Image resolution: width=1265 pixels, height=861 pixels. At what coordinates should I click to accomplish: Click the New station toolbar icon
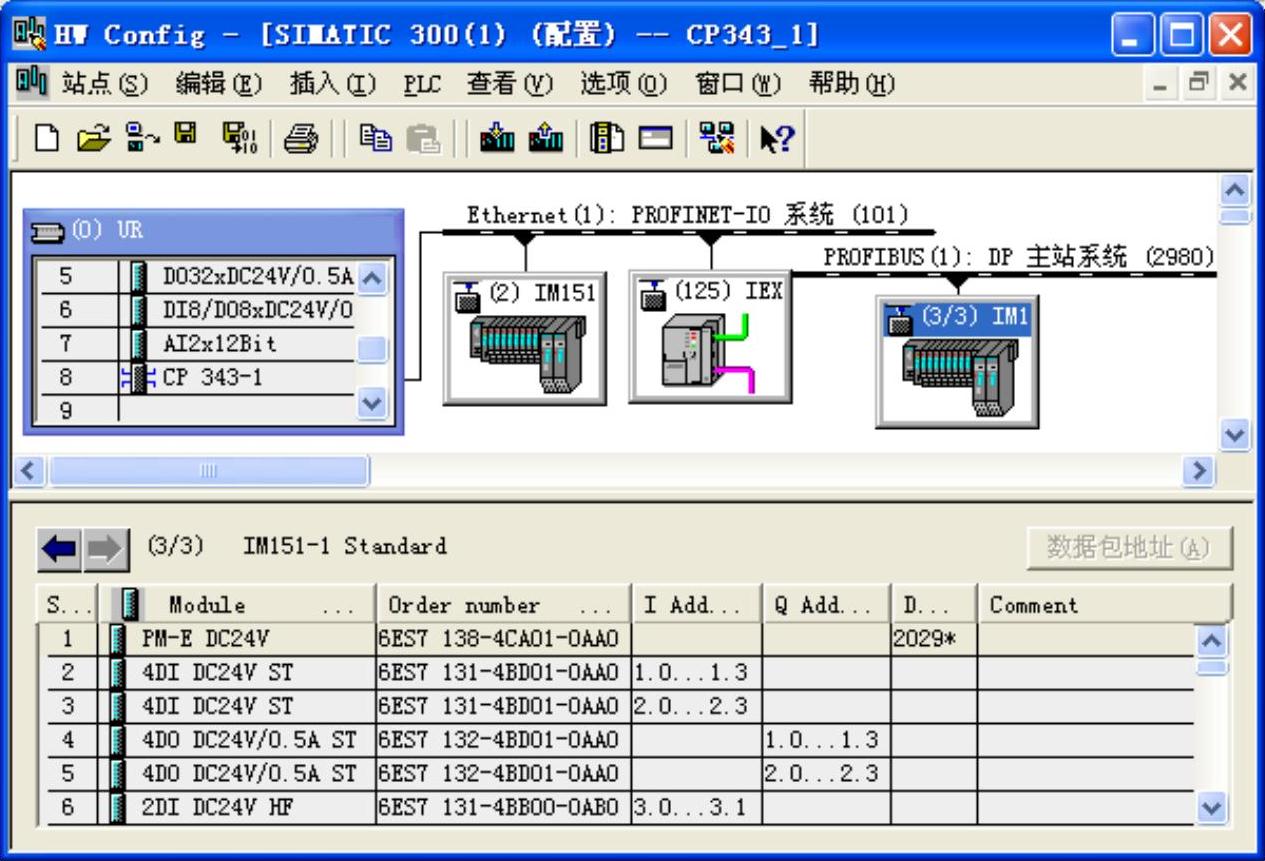pos(46,139)
